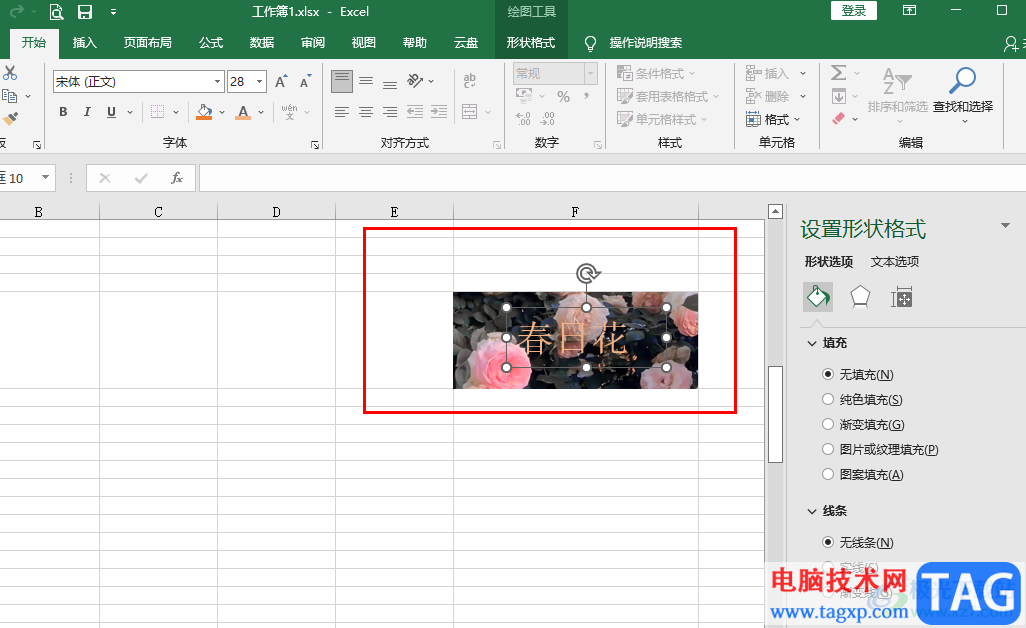1026x628 pixels.
Task: Open 格式 cells dropdown
Action: [775, 120]
